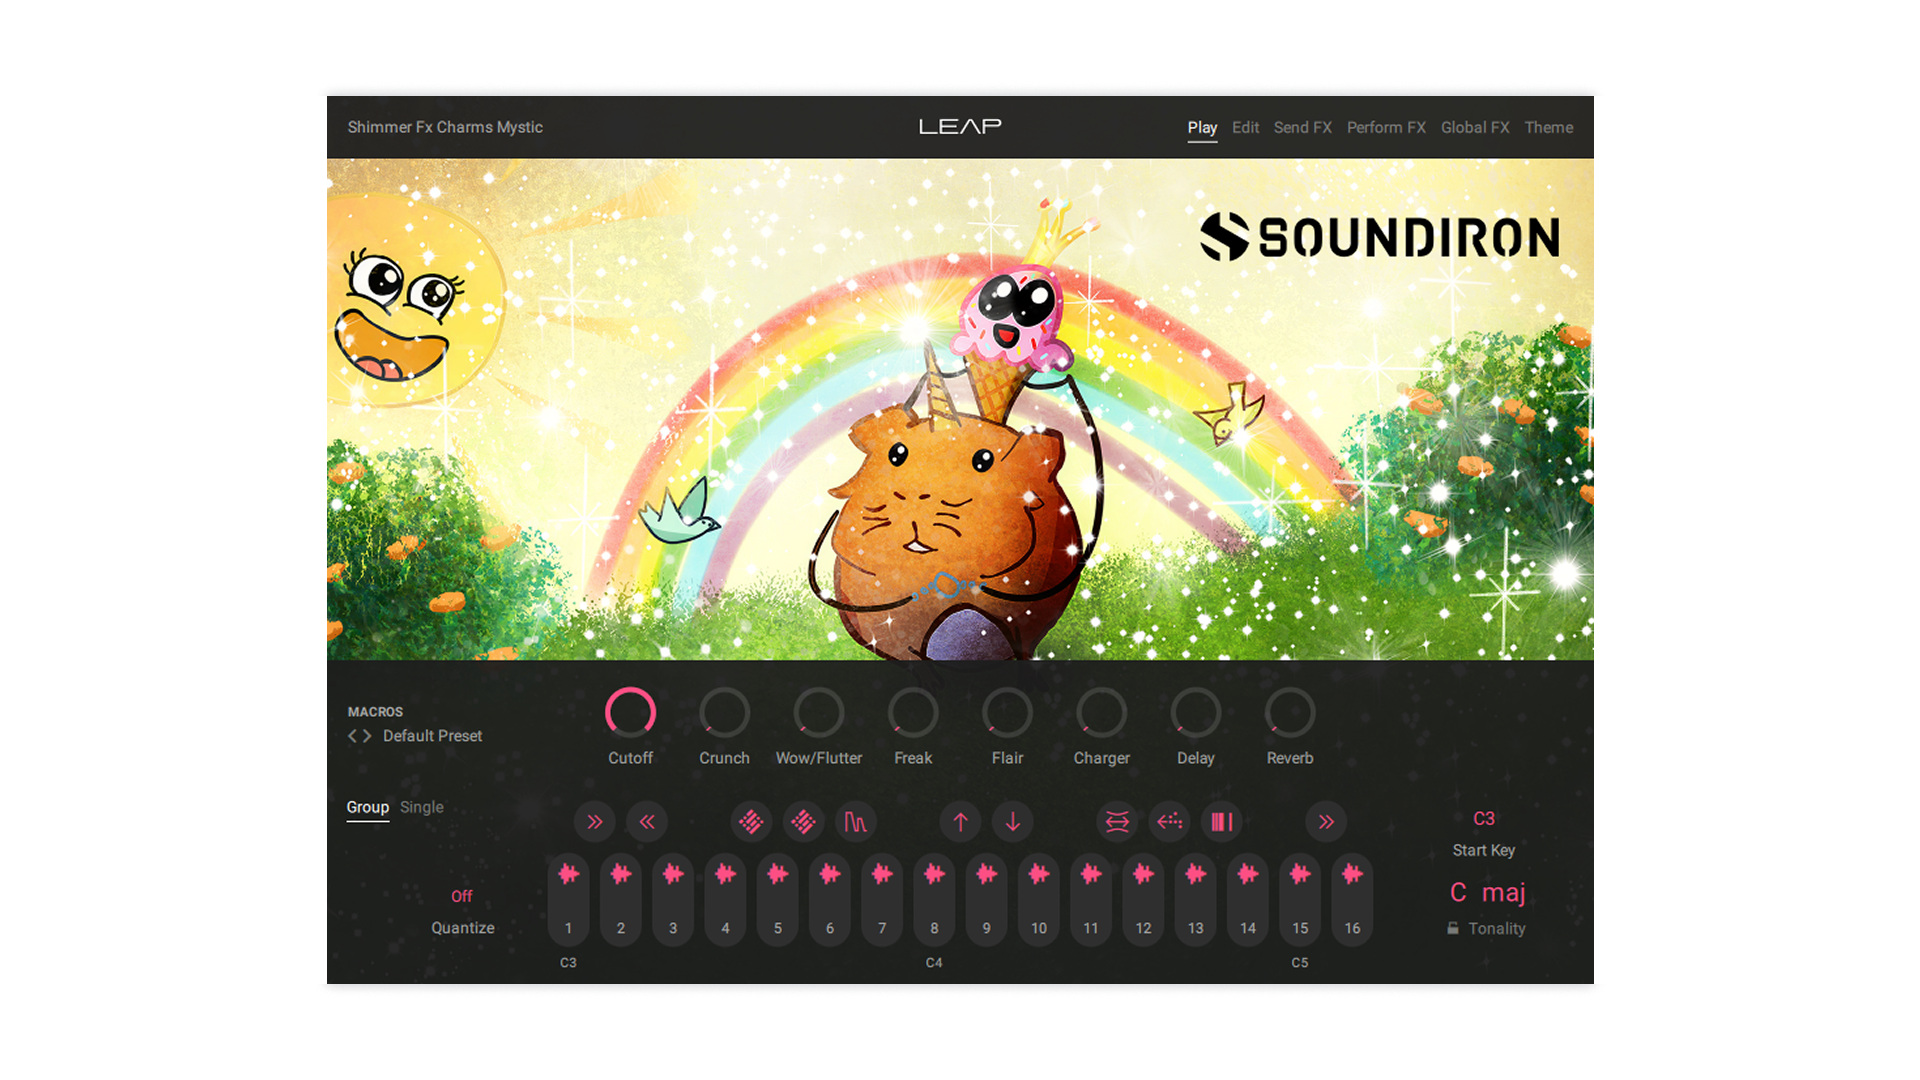Toggle the Tonality lock icon

pos(1453,929)
